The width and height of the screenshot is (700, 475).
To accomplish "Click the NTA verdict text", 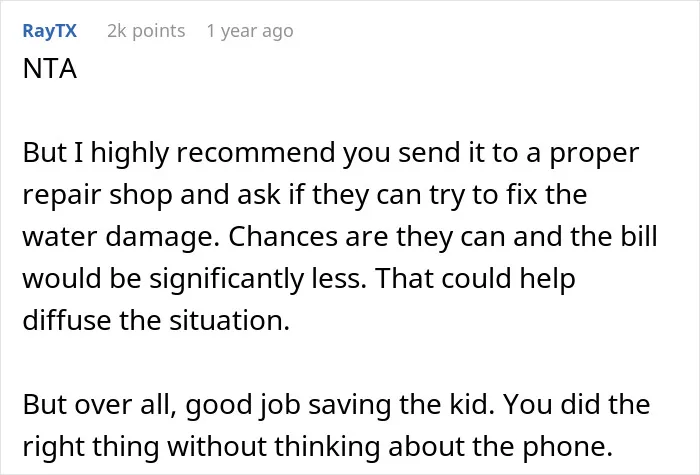I will pos(50,69).
